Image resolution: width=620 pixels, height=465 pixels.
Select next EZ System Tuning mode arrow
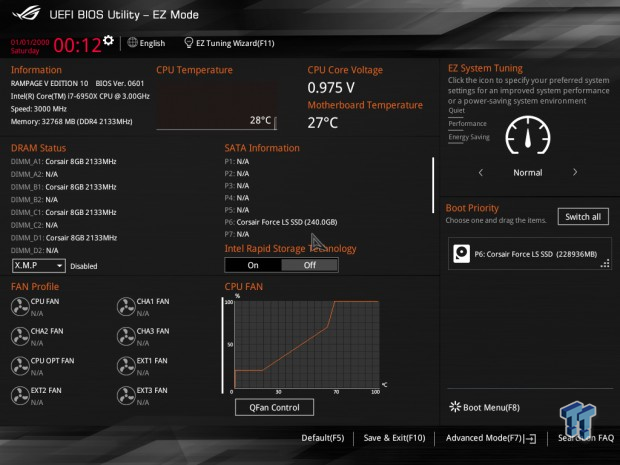tap(575, 172)
